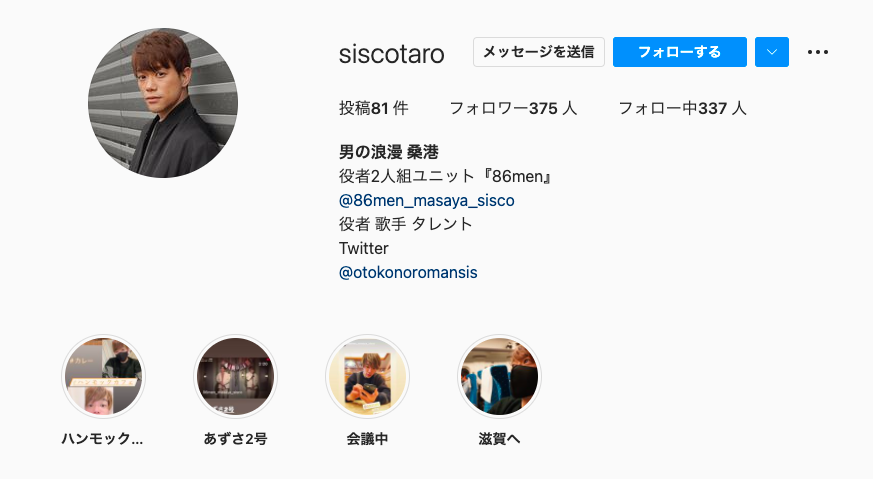Viewport: 873px width, 479px height.
Task: Click the 滋賀へ highlight label text
Action: tap(499, 439)
